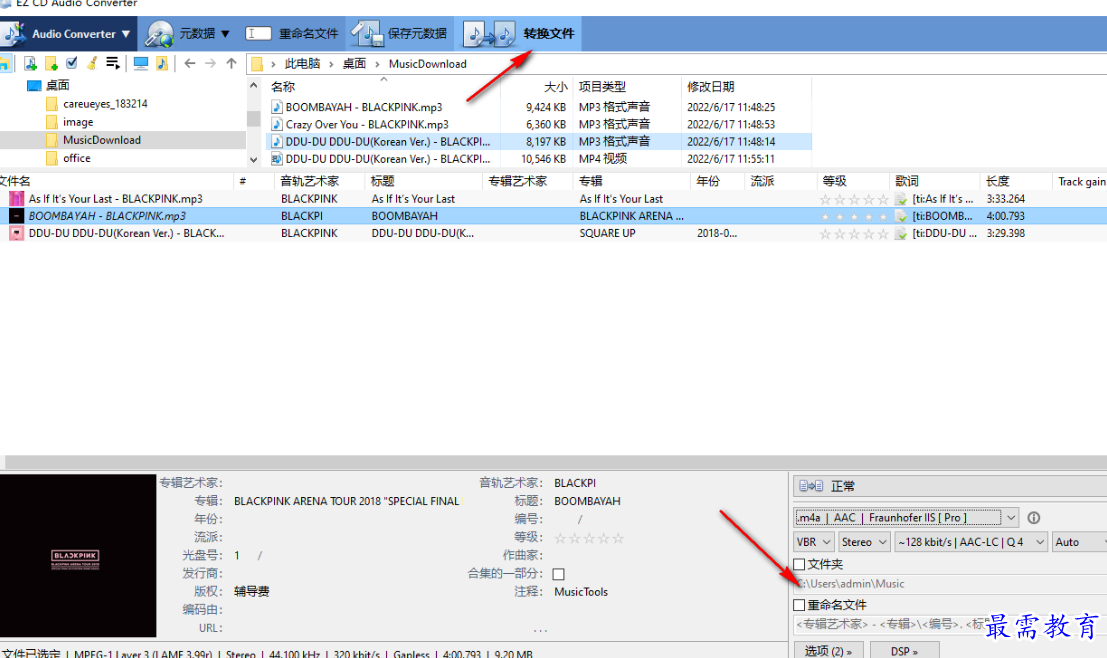
Task: Click the forward arrow navigation icon
Action: [210, 64]
